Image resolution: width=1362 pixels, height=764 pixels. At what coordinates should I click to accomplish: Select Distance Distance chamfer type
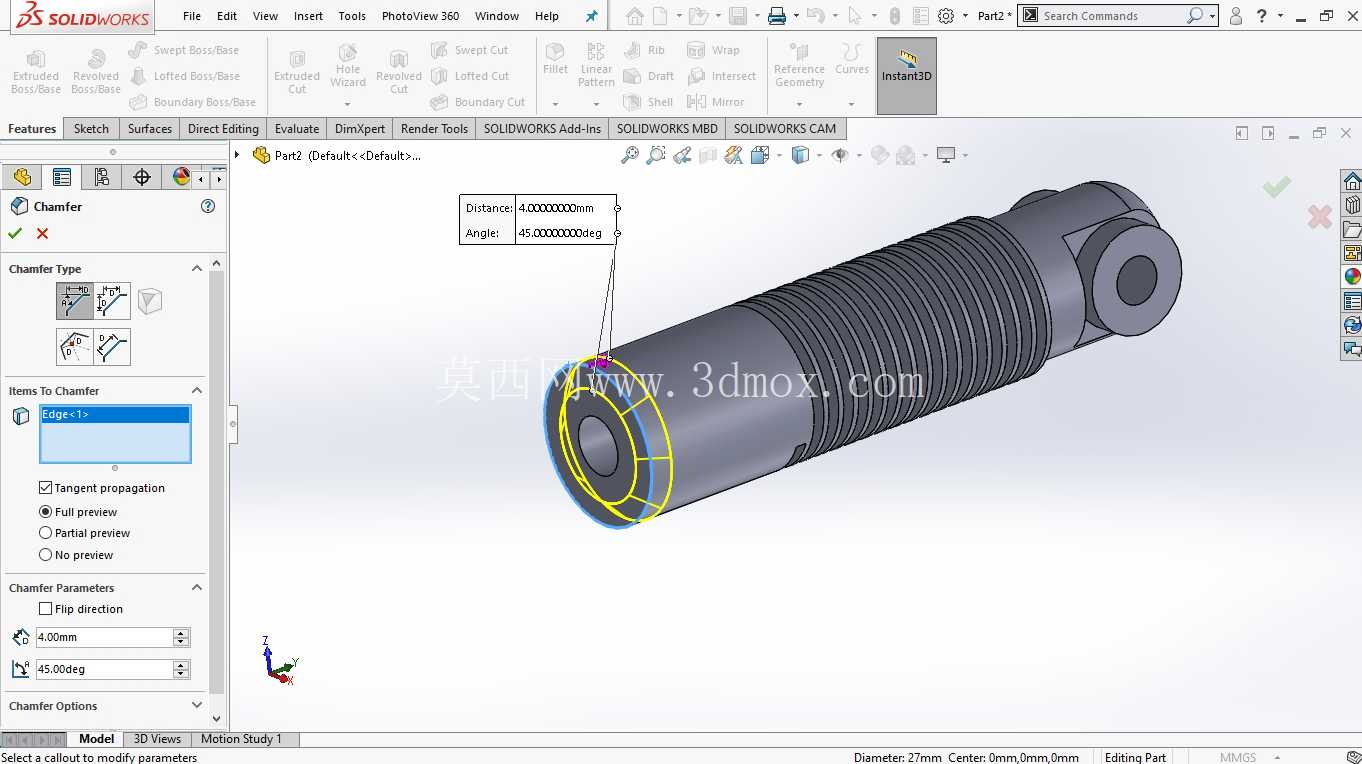(x=112, y=301)
